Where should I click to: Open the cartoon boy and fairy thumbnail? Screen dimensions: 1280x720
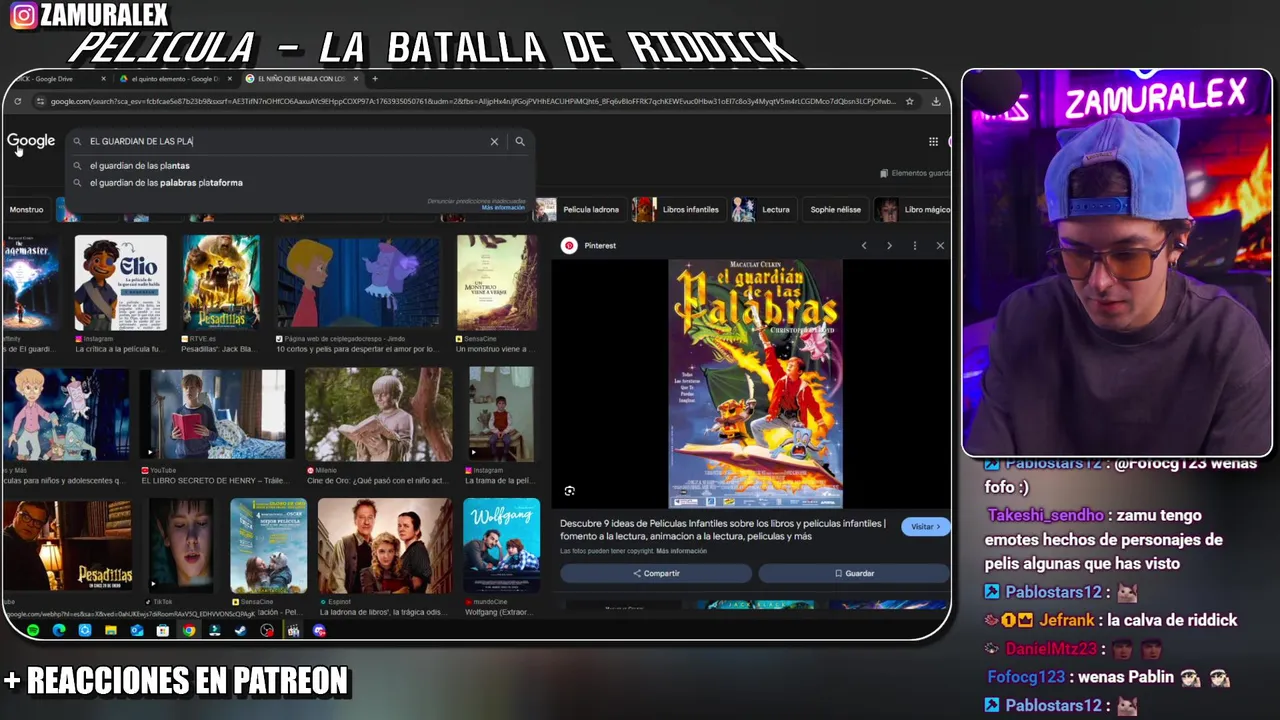click(358, 283)
